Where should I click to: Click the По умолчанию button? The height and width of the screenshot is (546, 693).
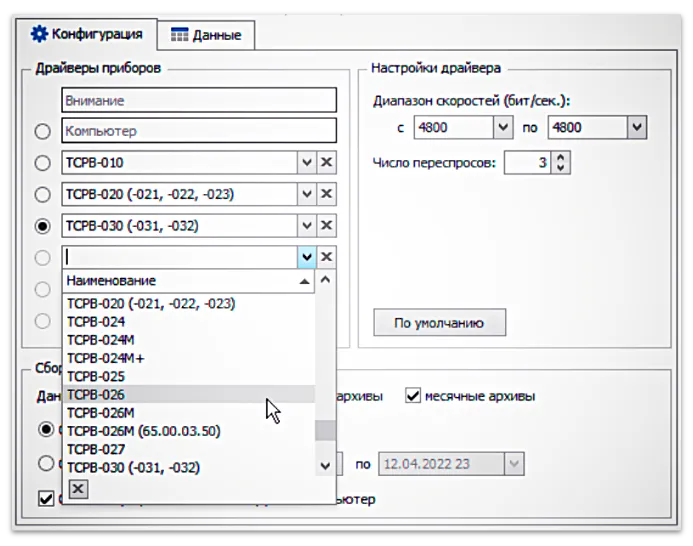(x=439, y=323)
